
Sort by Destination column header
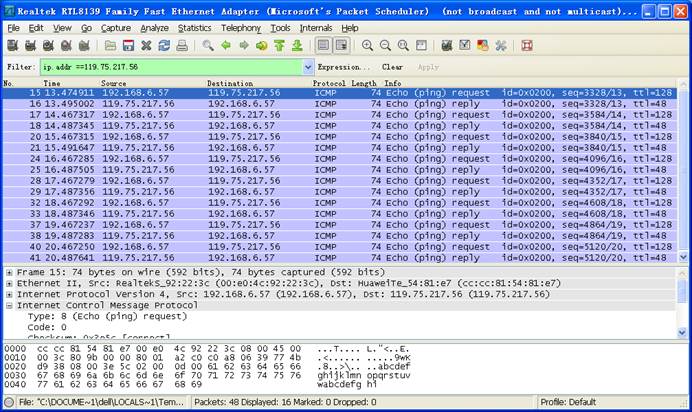click(230, 83)
